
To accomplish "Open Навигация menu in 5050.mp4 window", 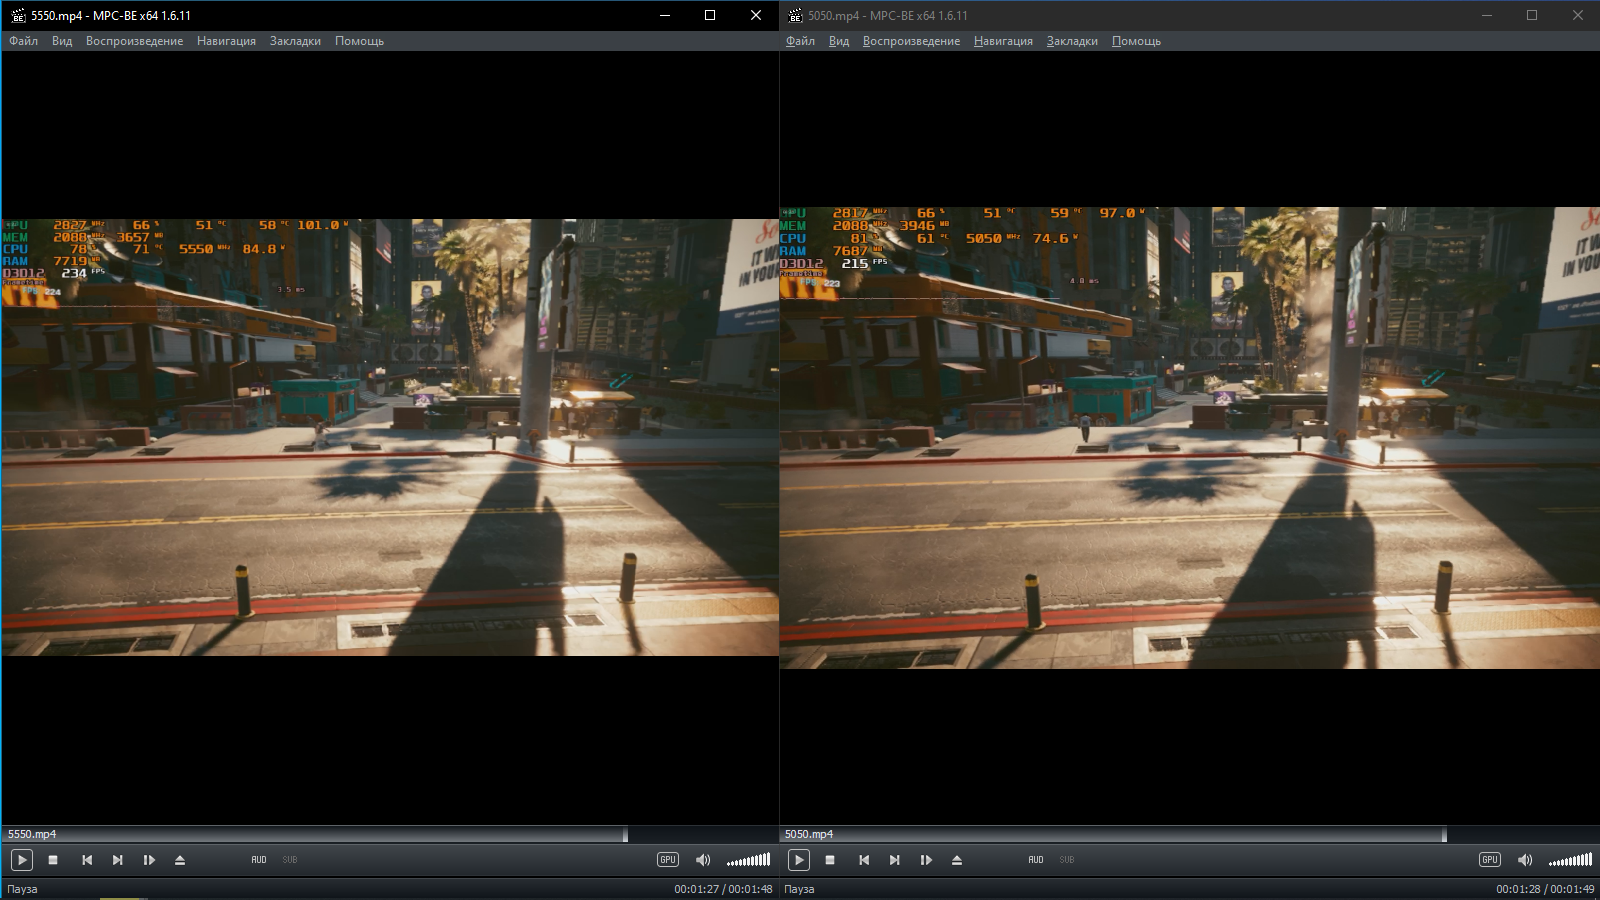I will pyautogui.click(x=1003, y=41).
